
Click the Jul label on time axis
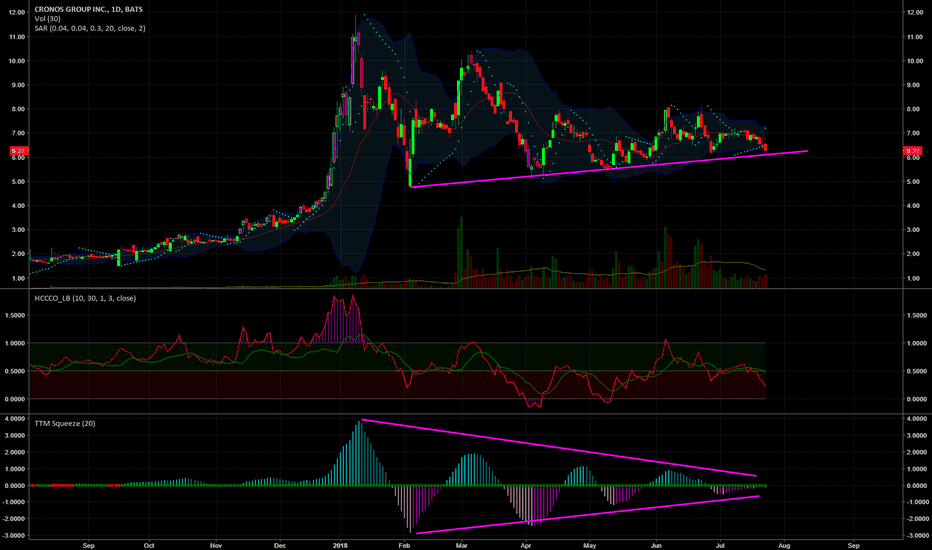720,545
